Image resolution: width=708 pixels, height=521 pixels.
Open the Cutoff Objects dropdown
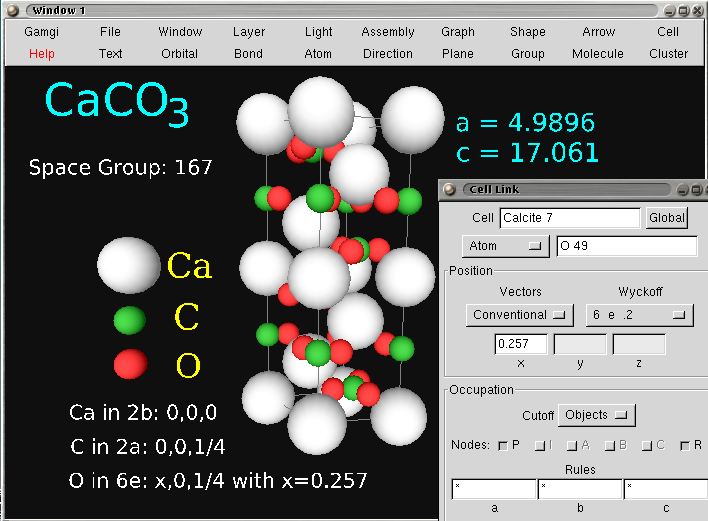click(596, 415)
